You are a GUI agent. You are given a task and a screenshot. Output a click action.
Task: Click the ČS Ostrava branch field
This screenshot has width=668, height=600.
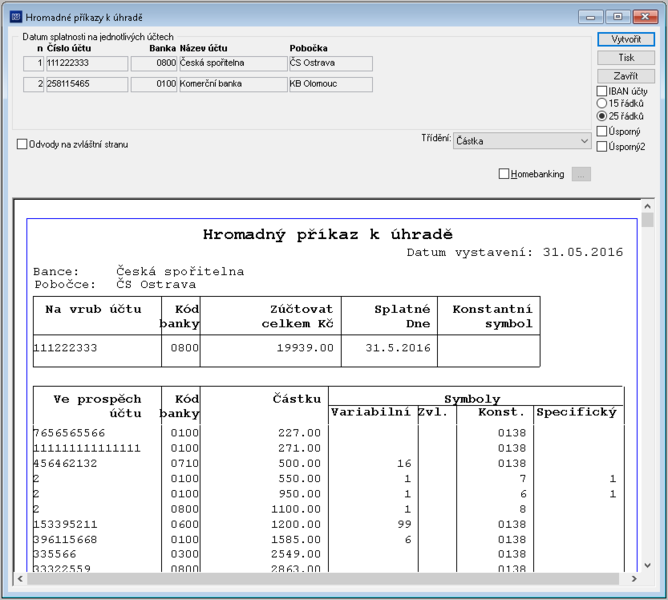coord(331,63)
